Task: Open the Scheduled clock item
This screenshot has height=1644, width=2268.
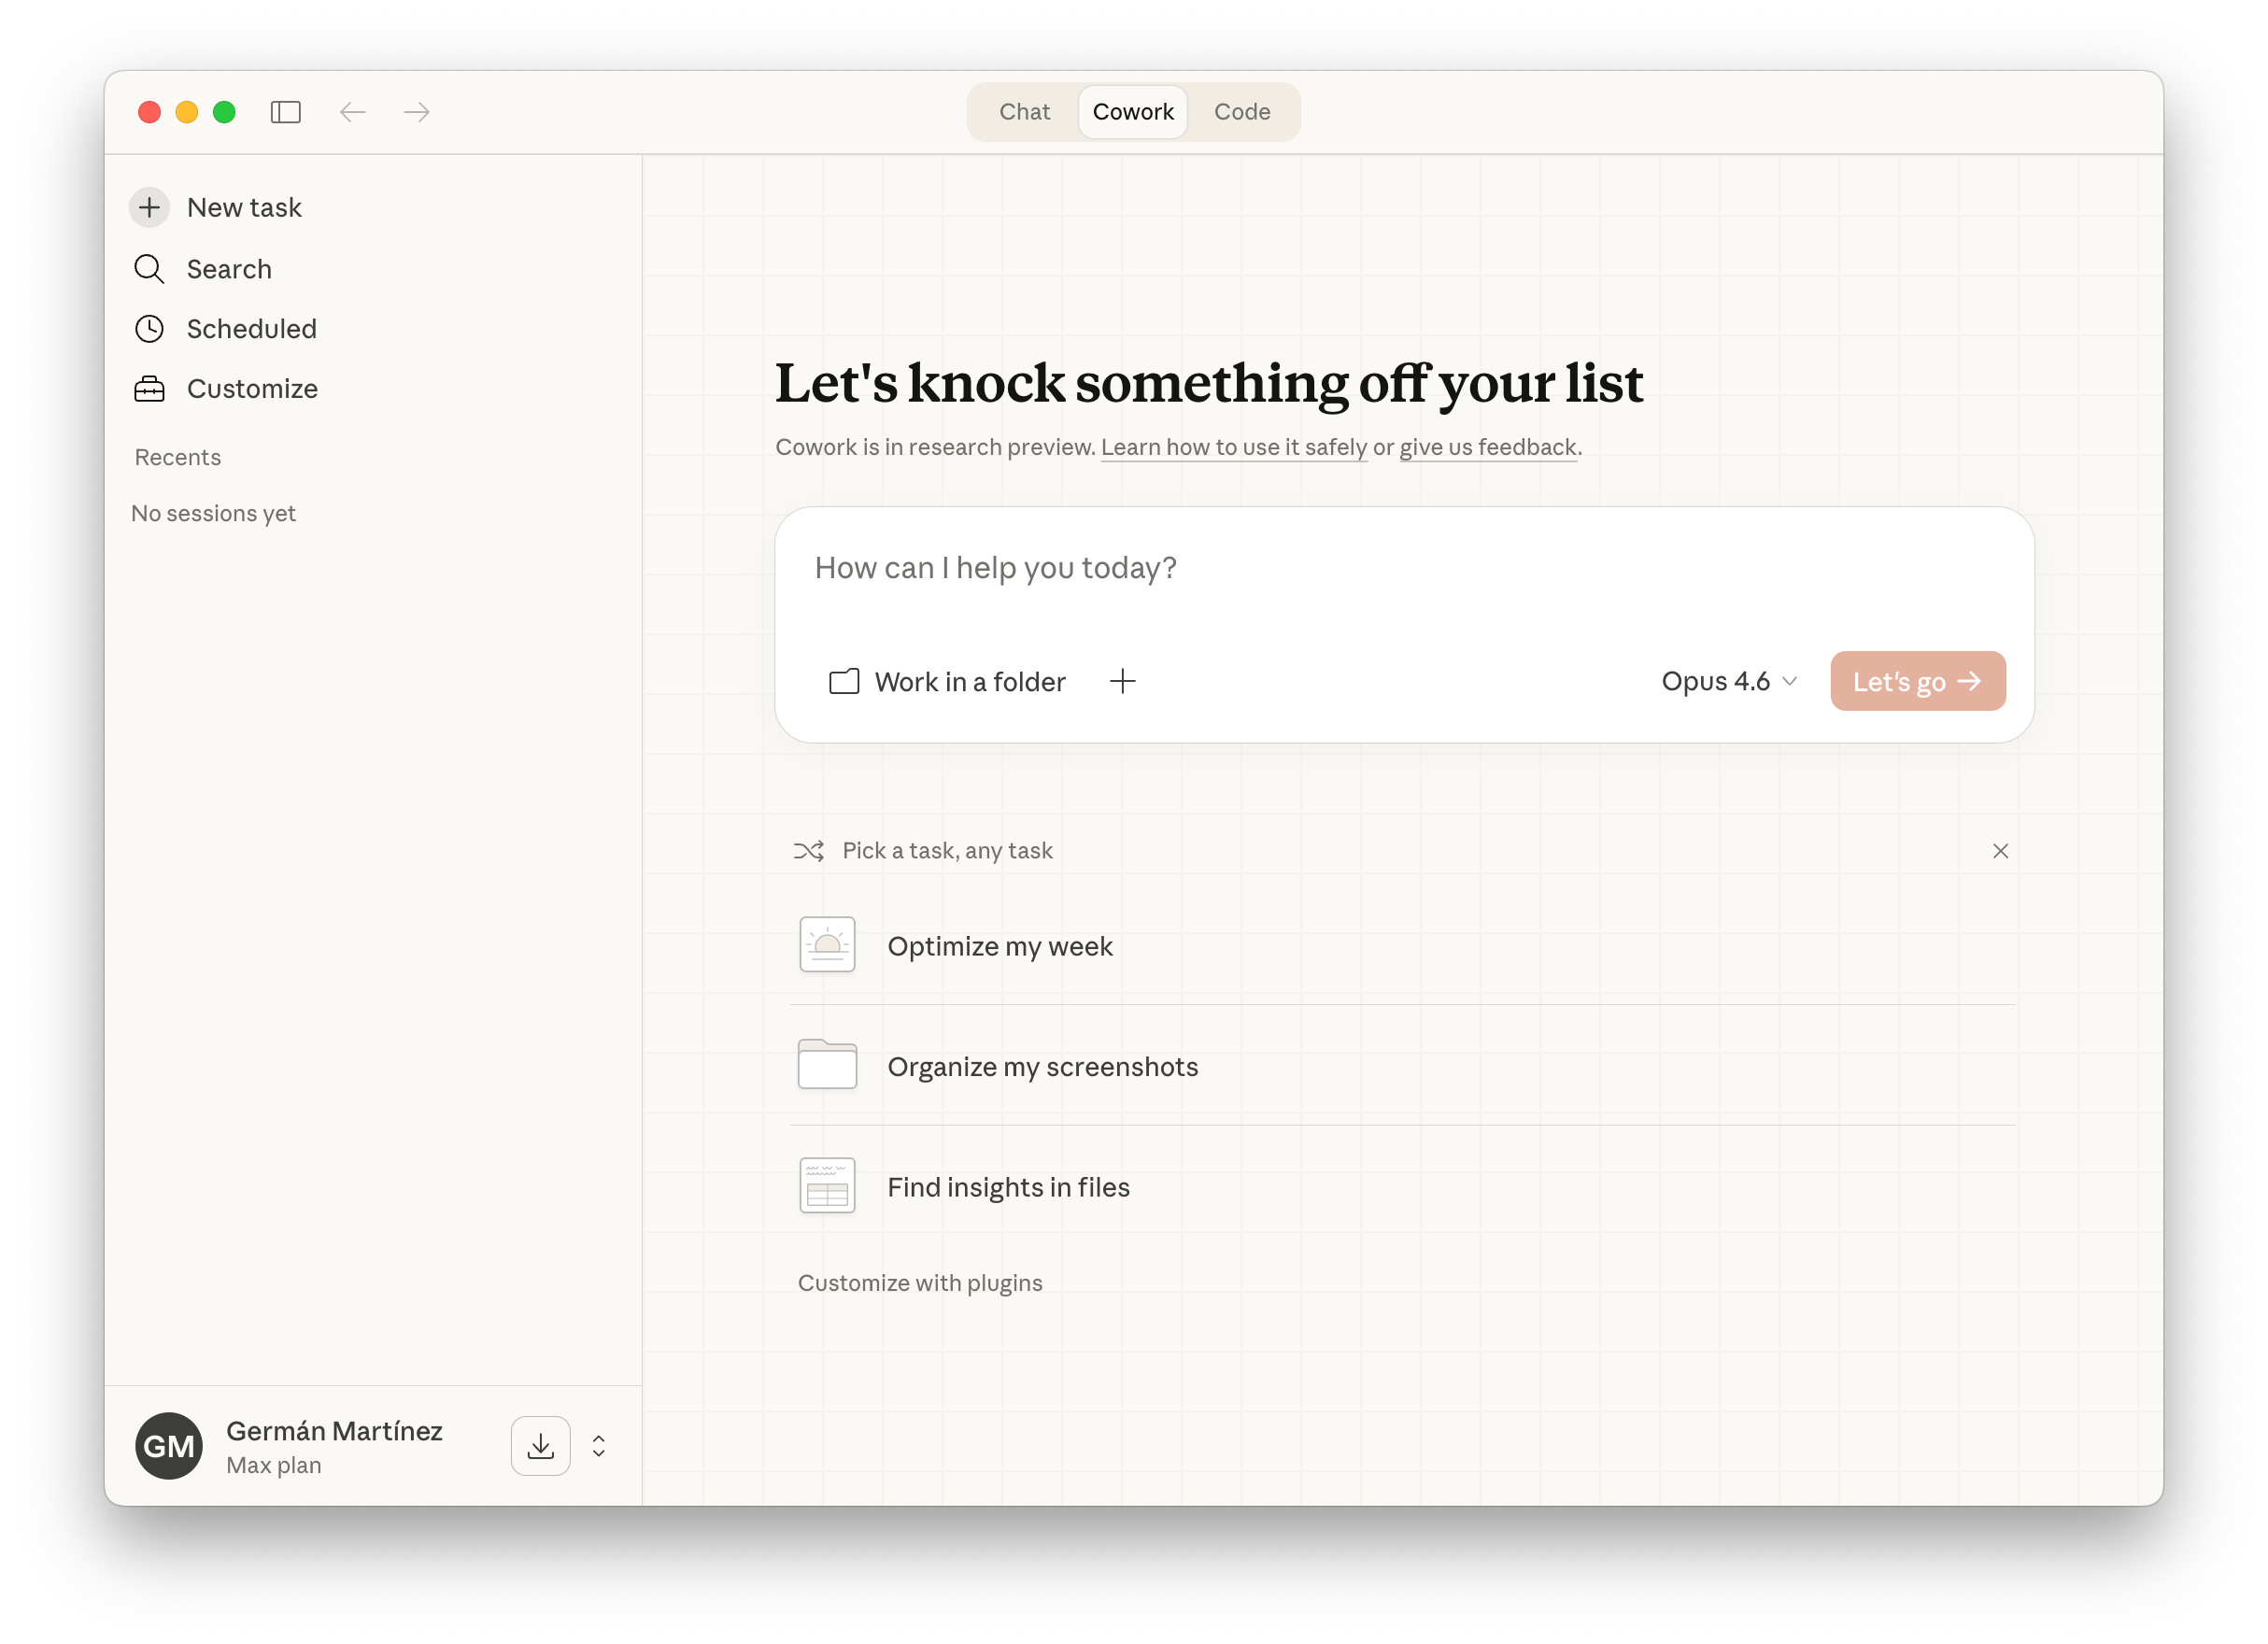Action: pyautogui.click(x=250, y=329)
